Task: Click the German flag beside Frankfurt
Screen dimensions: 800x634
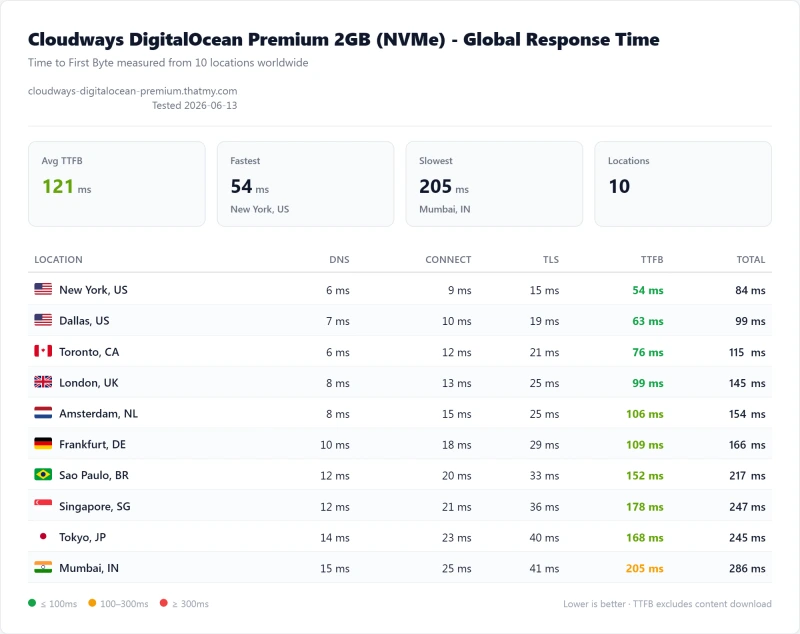Action: (x=43, y=444)
